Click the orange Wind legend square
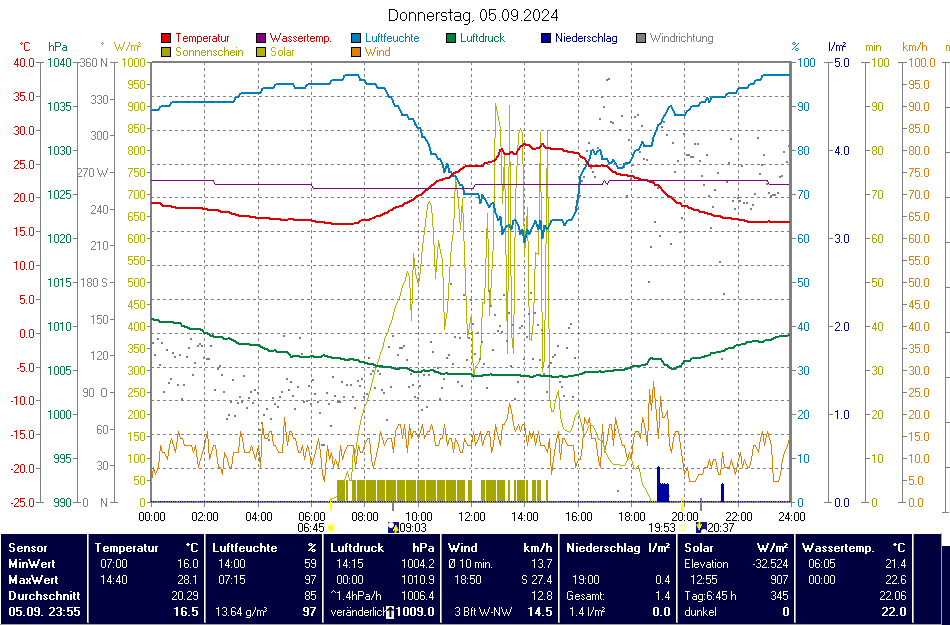The height and width of the screenshot is (625, 950). pyautogui.click(x=356, y=52)
